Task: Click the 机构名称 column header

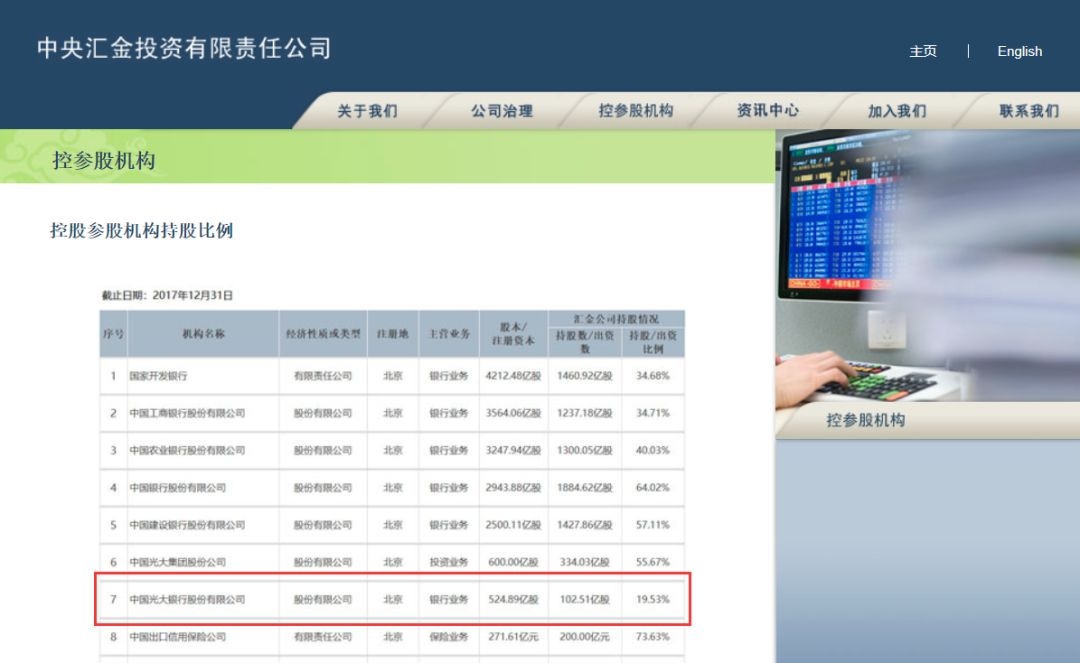Action: 203,334
